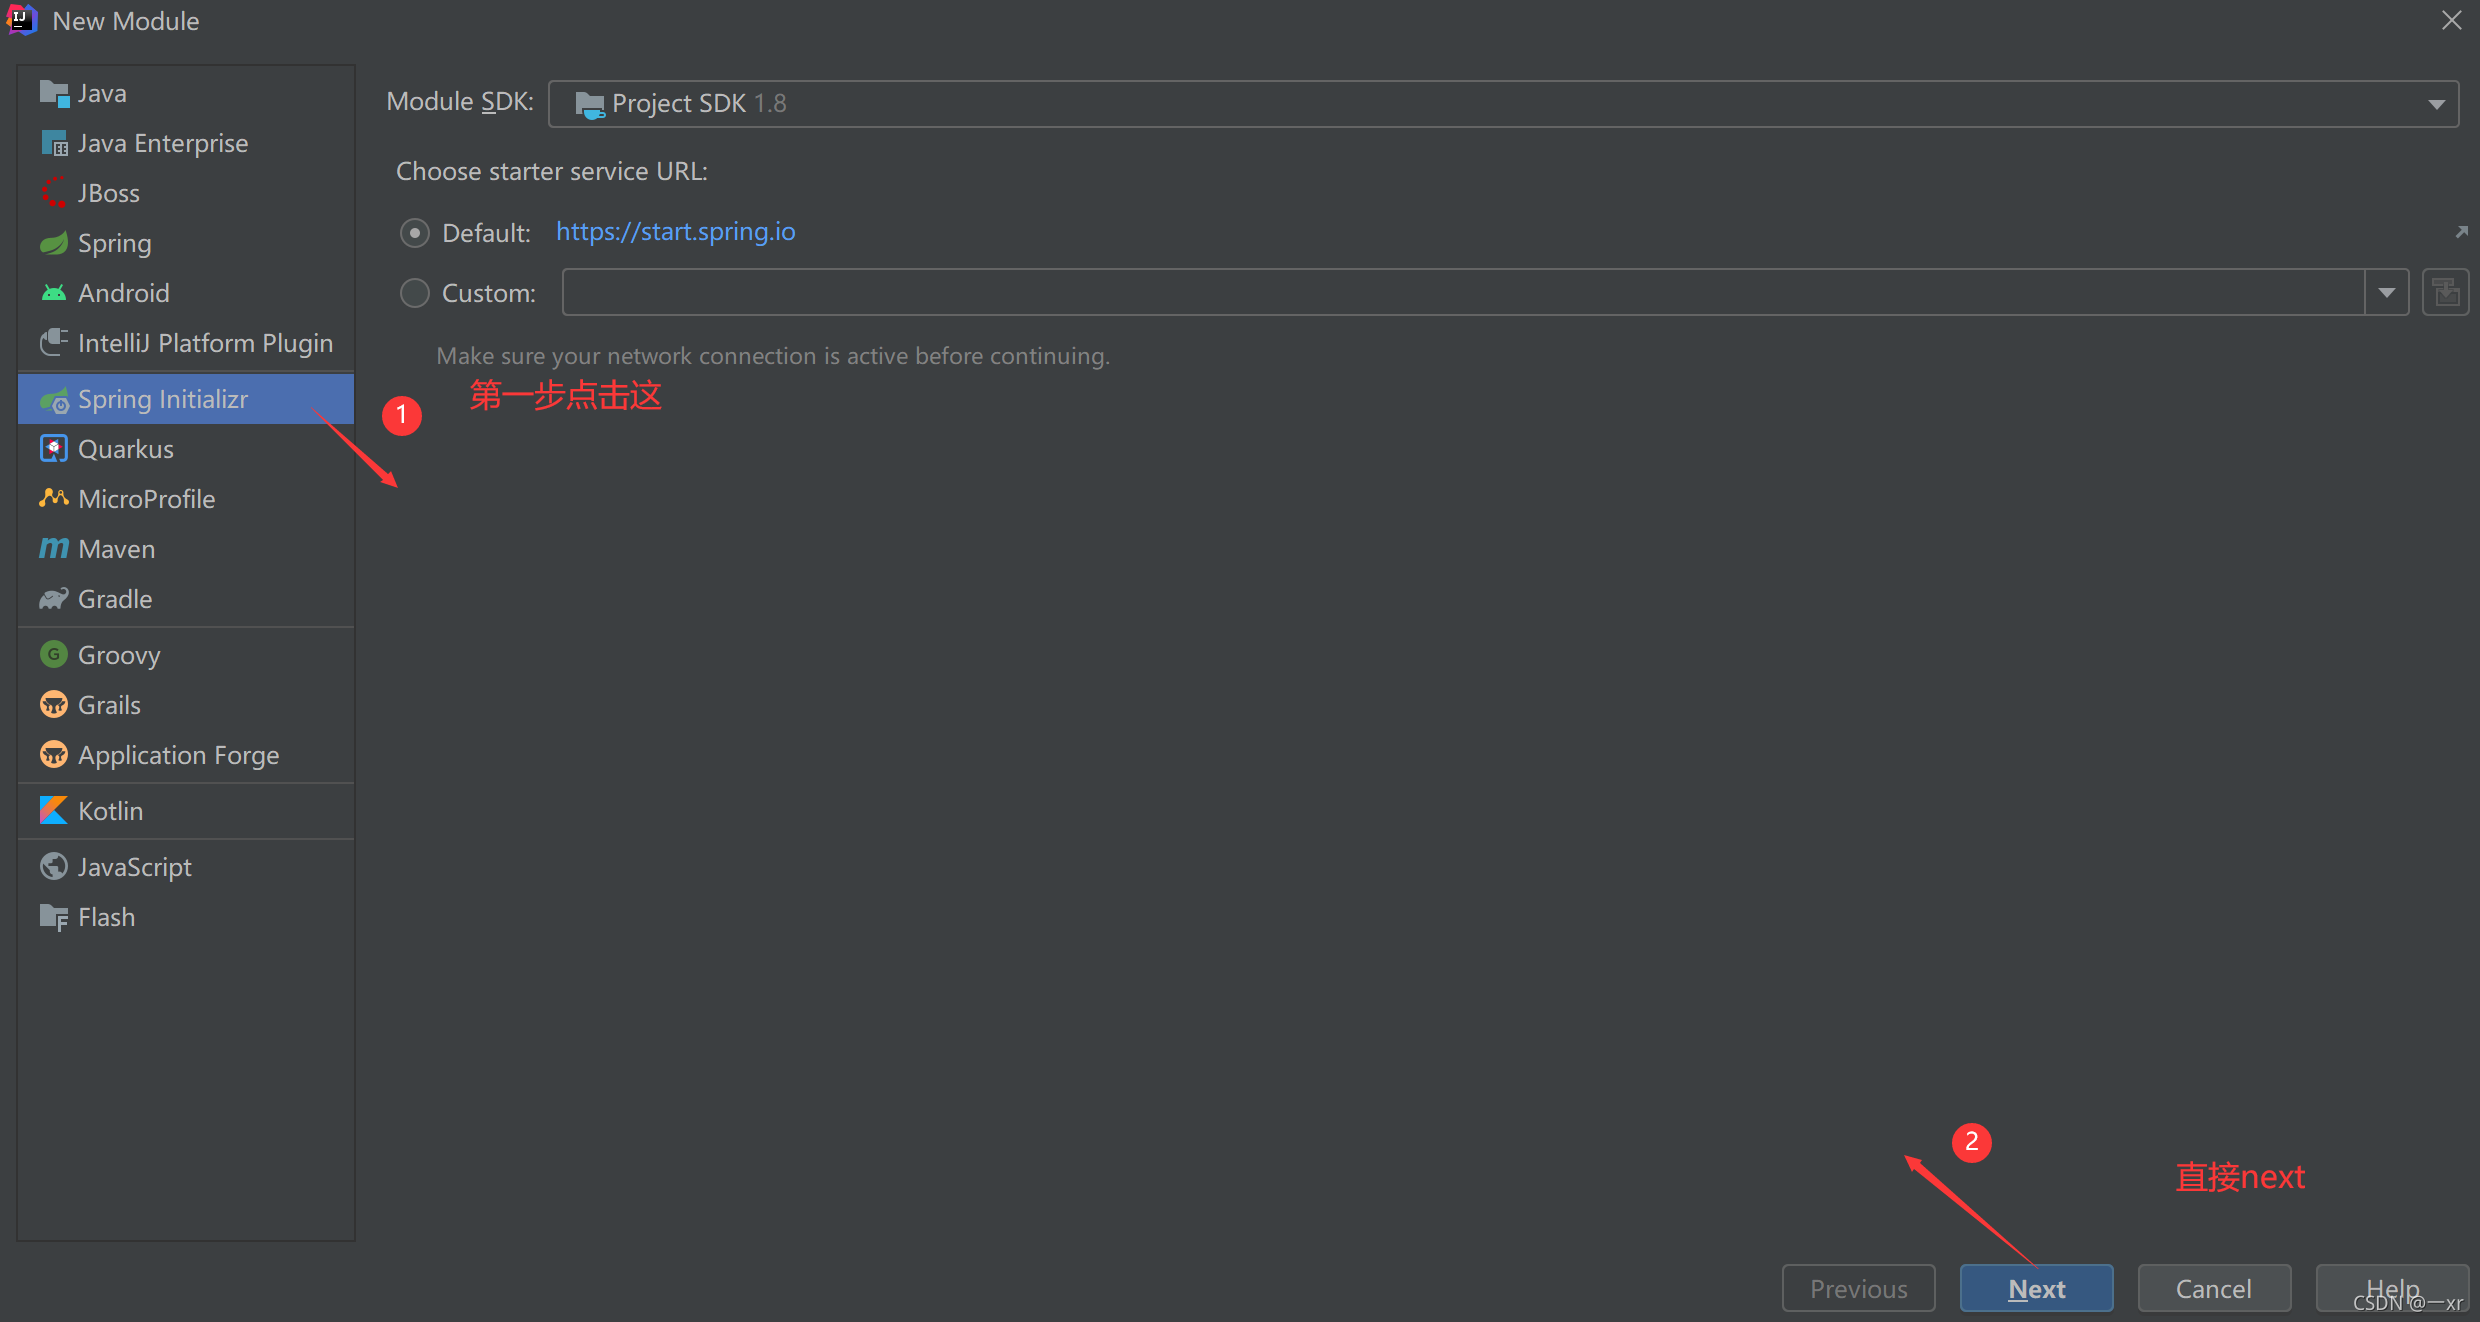Click the MicroProfile icon
This screenshot has height=1322, width=2480.
point(53,499)
